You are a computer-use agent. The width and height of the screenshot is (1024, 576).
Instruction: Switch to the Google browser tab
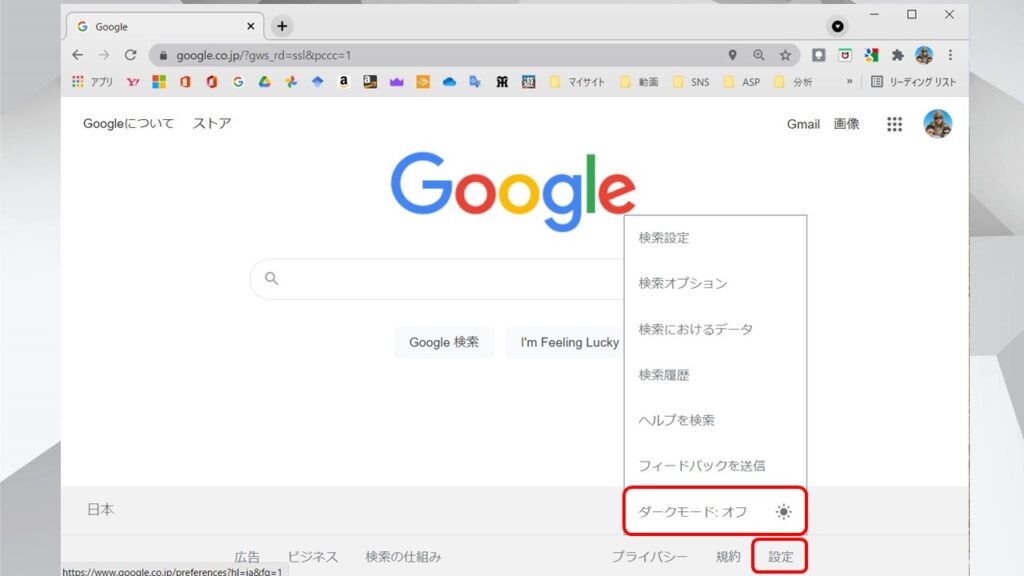click(x=165, y=26)
